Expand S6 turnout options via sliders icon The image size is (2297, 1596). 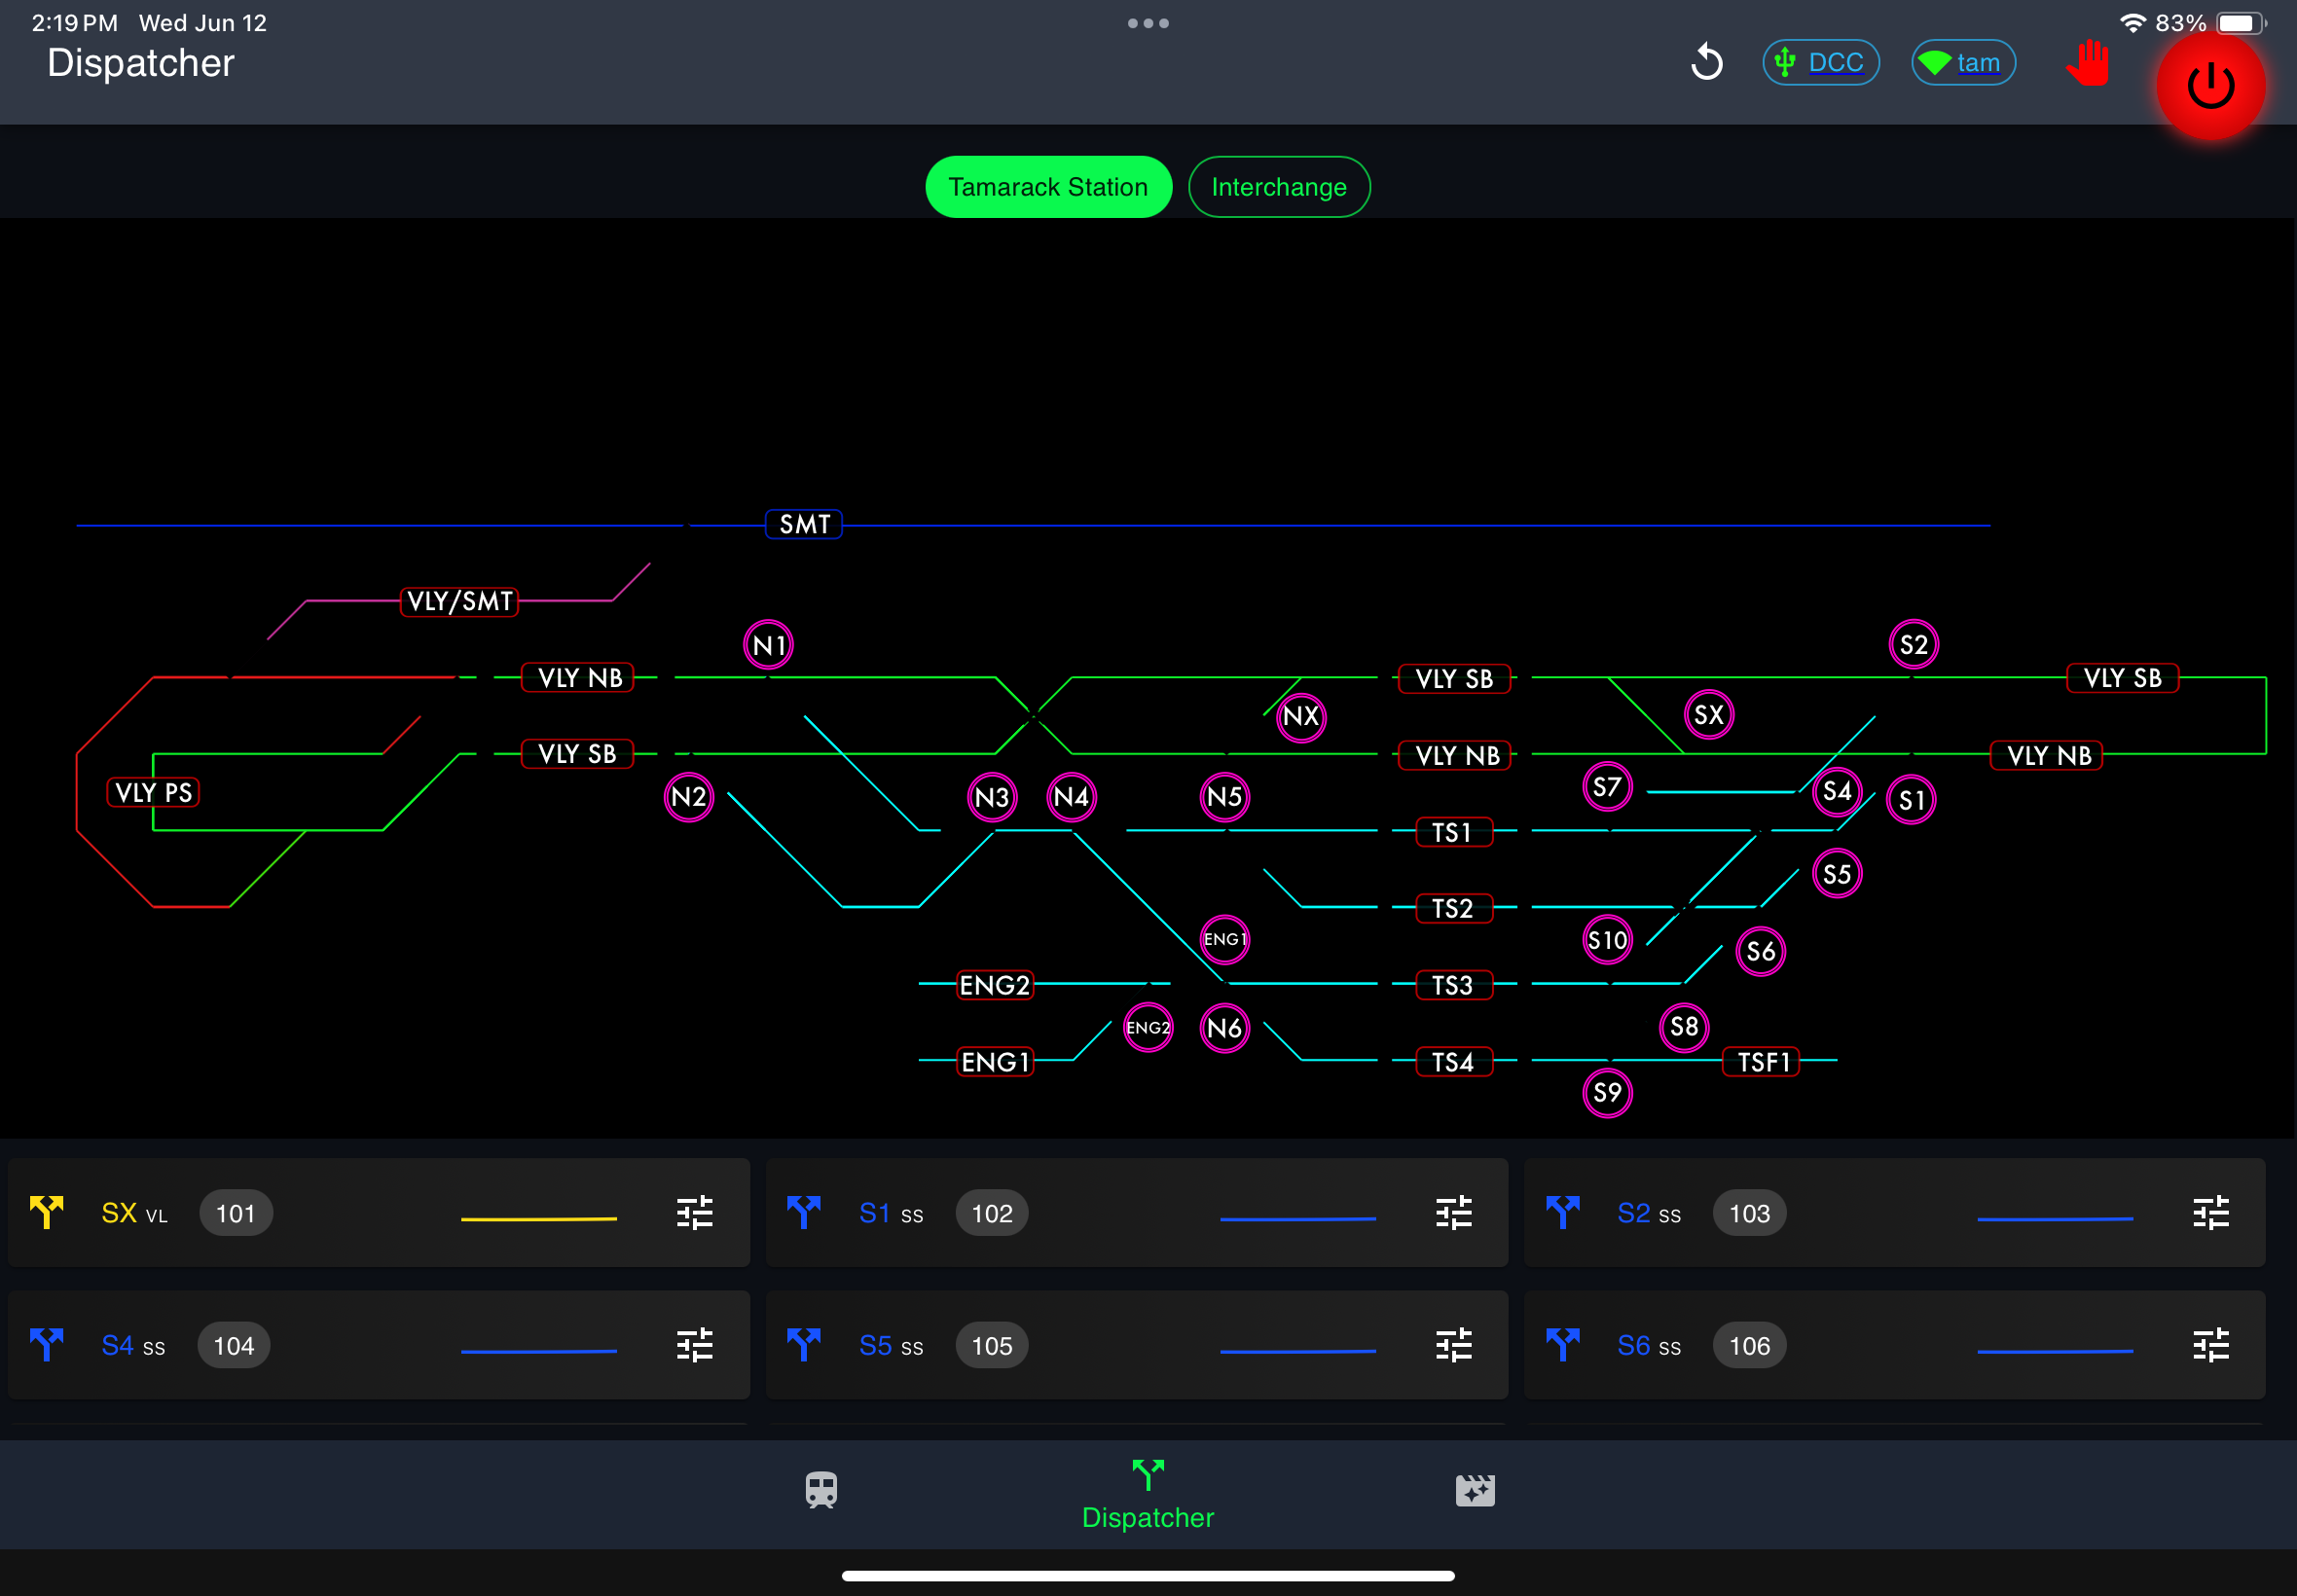tap(2210, 1345)
